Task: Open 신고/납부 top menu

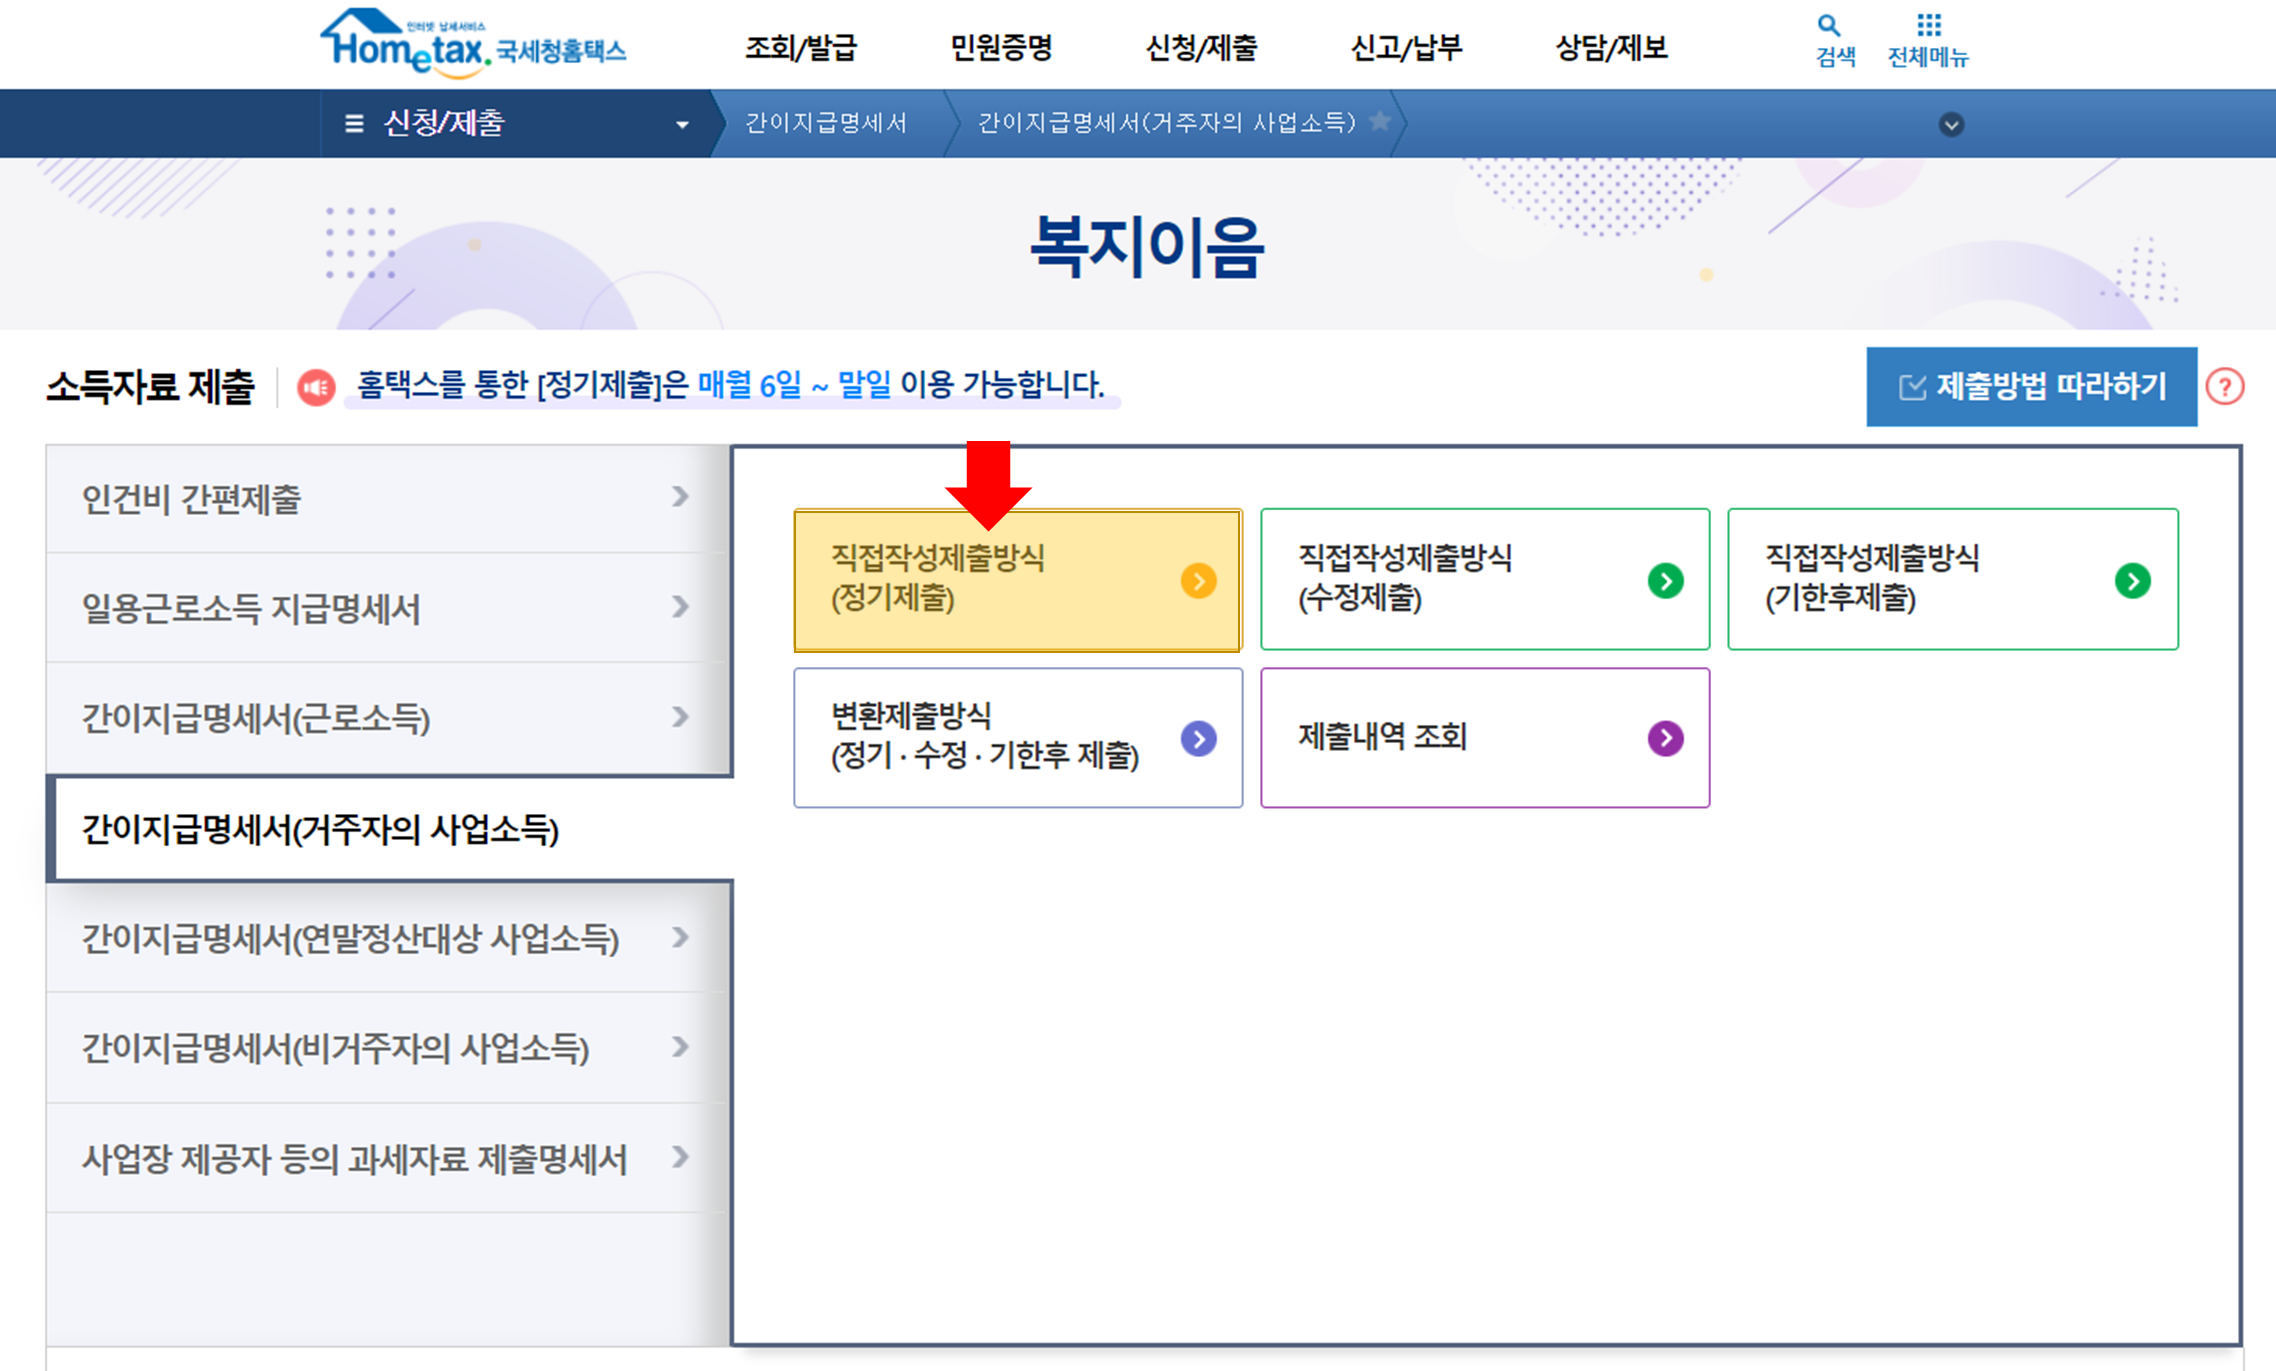Action: click(x=1405, y=47)
